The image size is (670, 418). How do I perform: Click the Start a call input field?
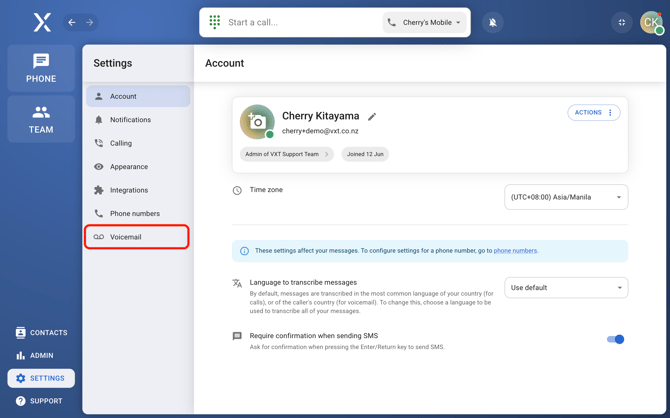tap(300, 22)
